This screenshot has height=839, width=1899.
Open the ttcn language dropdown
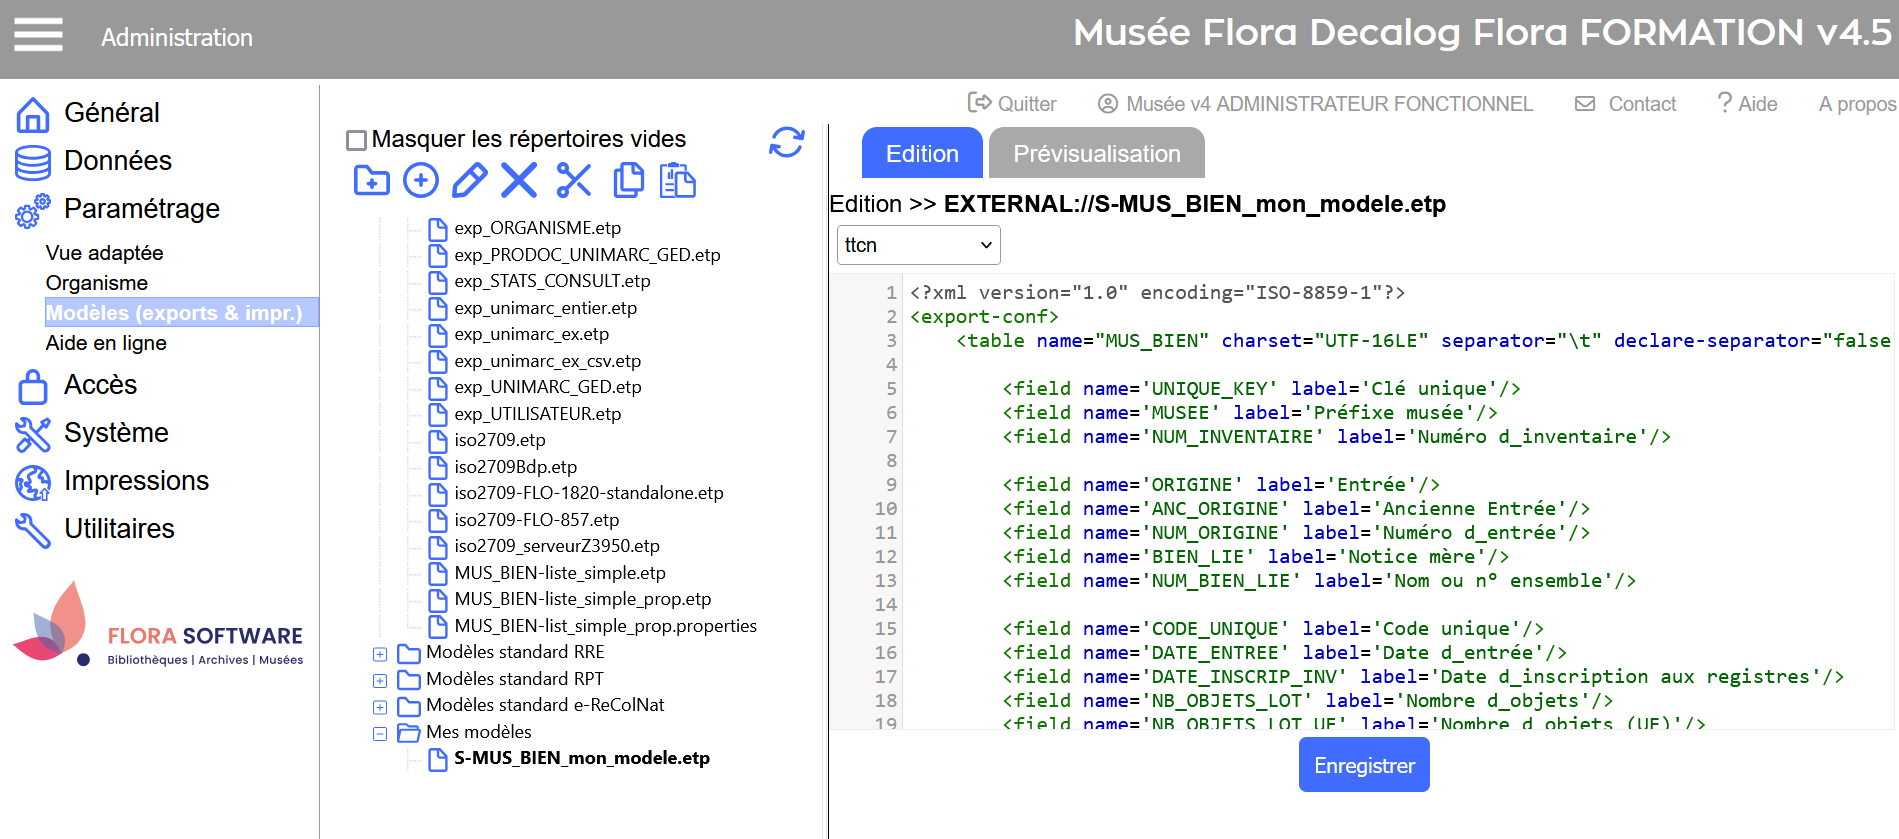[x=918, y=245]
